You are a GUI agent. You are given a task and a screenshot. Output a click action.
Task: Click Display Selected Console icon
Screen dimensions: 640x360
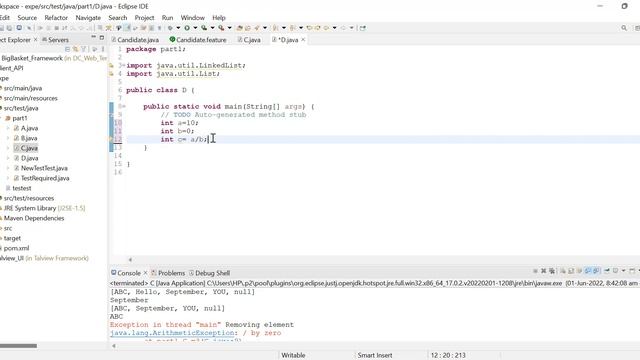click(616, 271)
